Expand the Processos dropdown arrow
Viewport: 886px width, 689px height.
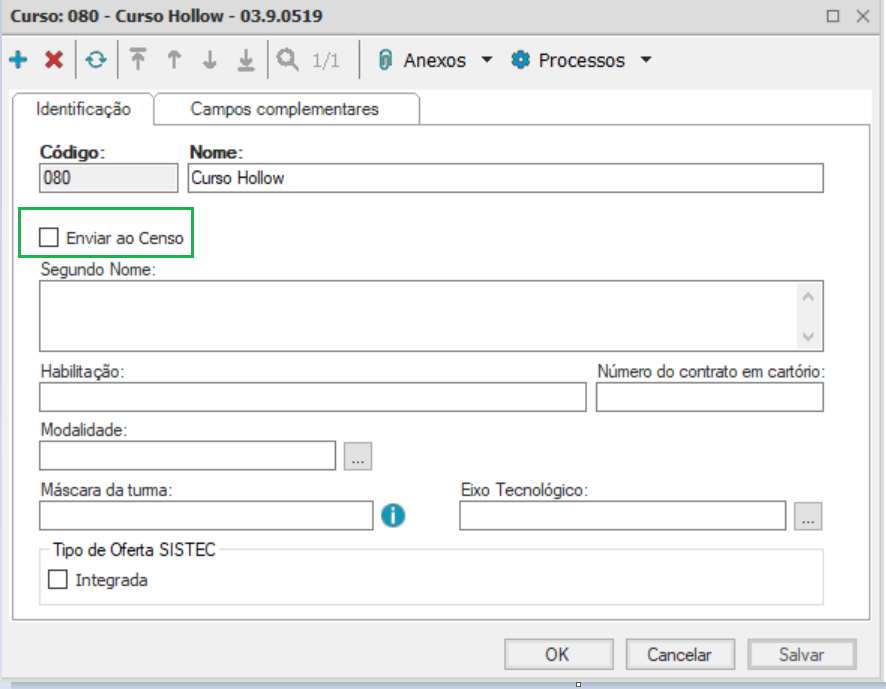tap(646, 59)
